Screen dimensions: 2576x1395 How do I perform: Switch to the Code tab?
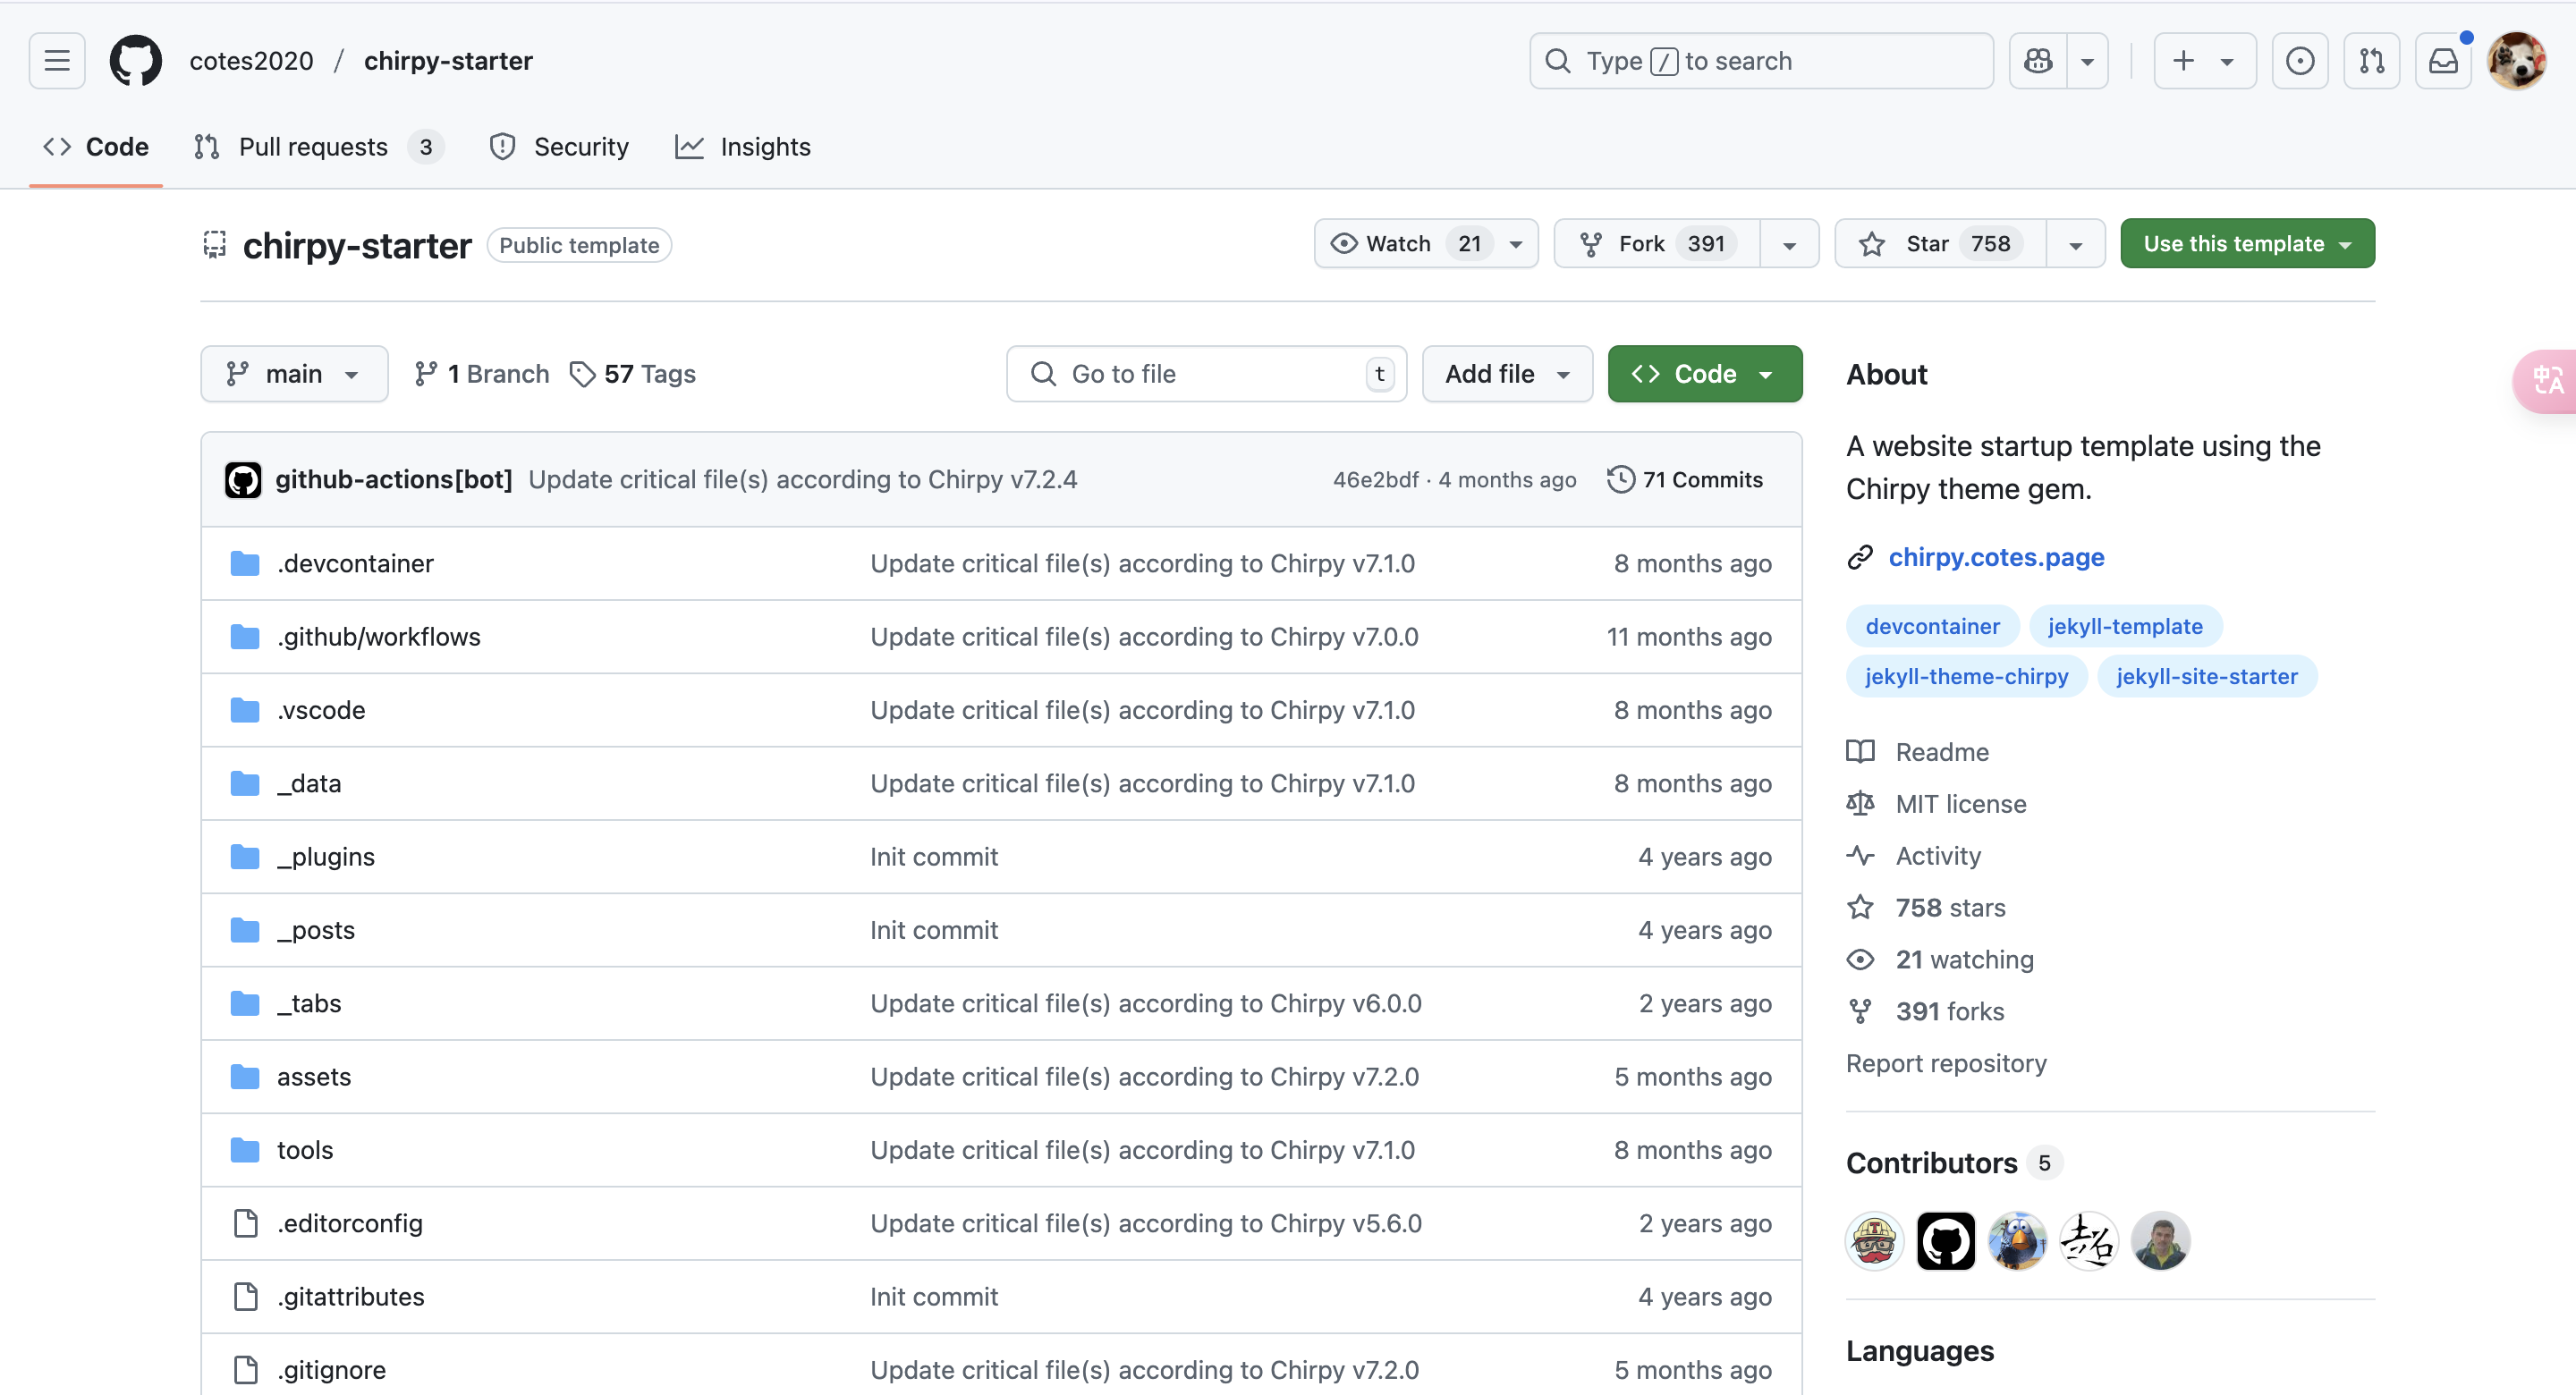point(96,147)
